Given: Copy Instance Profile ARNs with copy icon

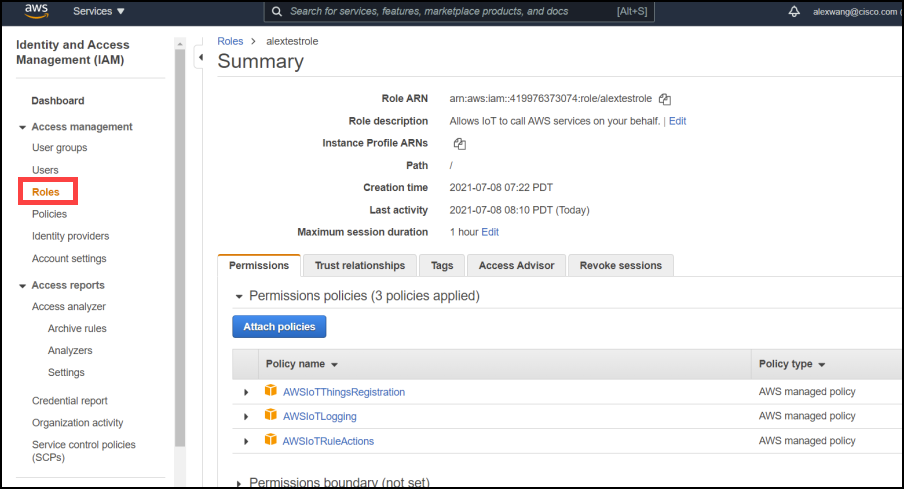Looking at the screenshot, I should (x=459, y=144).
